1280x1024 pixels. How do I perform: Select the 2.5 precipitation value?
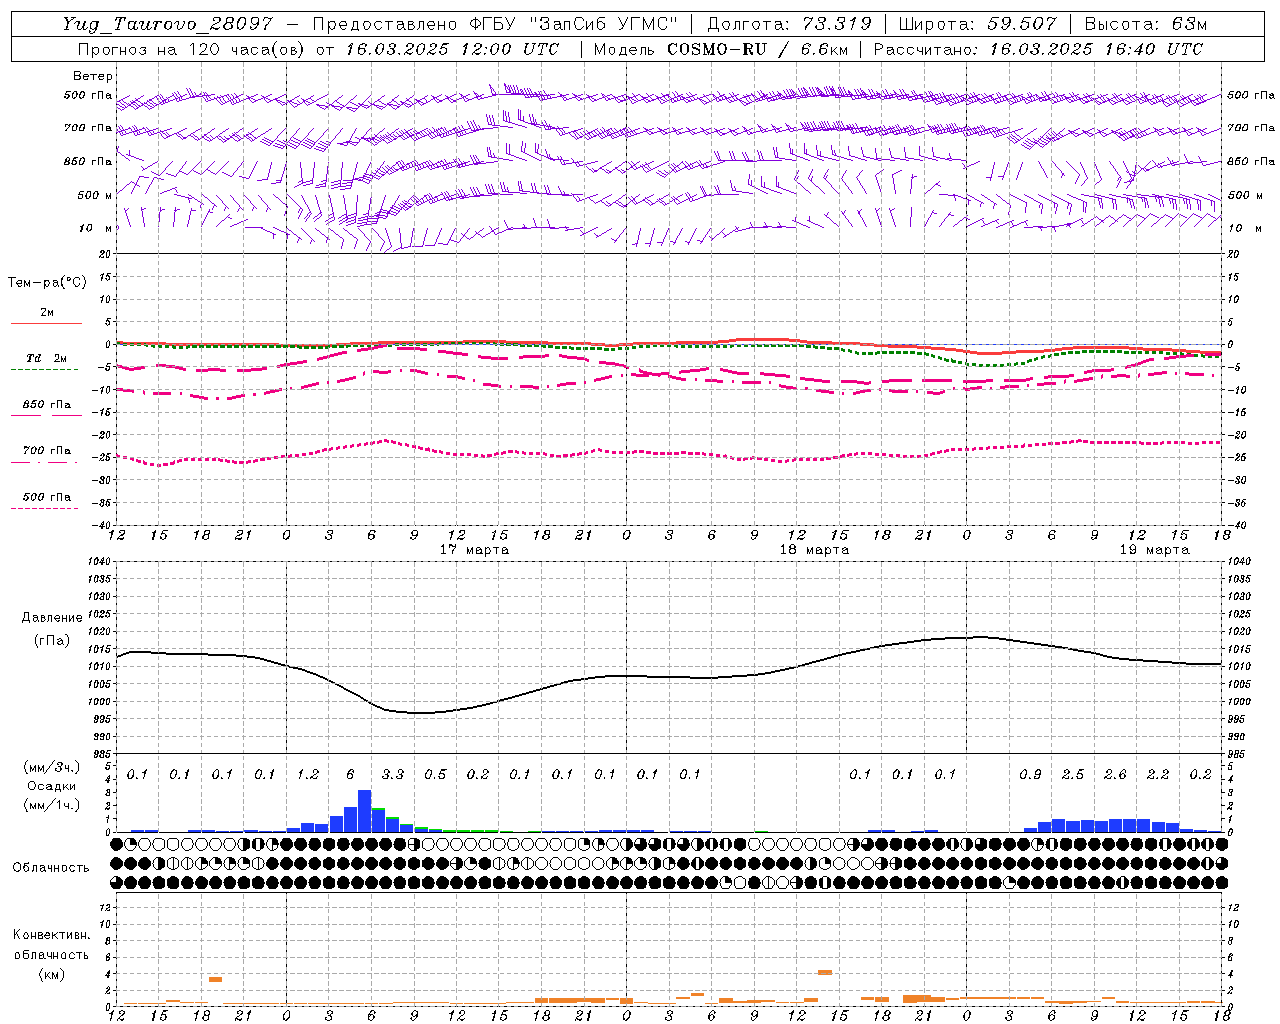tap(1073, 775)
